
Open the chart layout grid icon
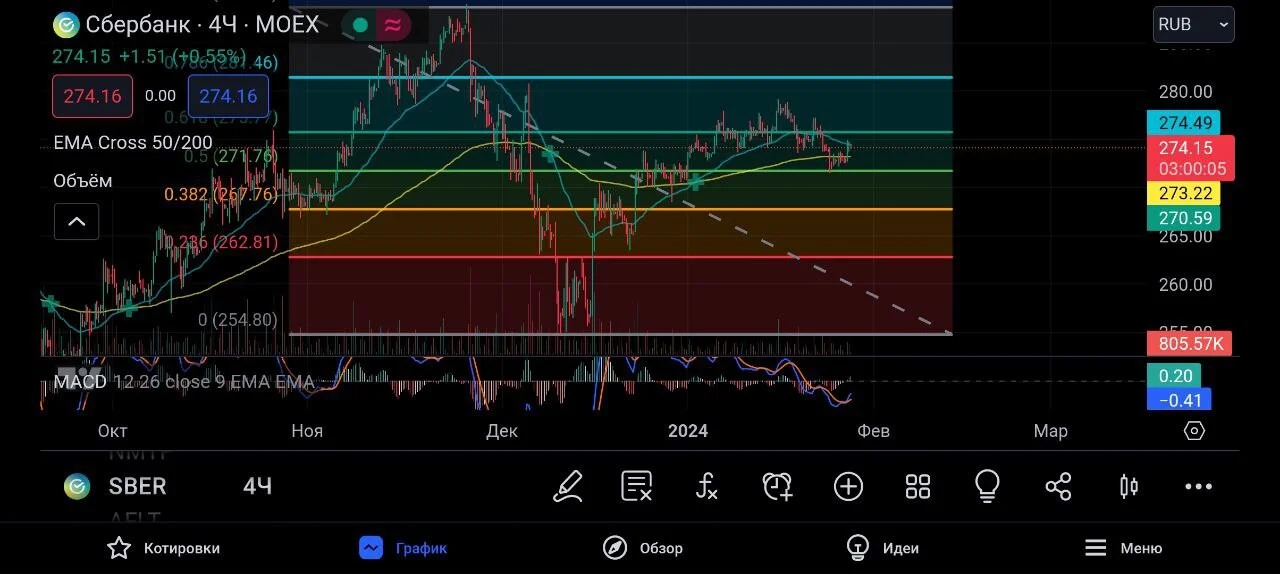(x=918, y=487)
